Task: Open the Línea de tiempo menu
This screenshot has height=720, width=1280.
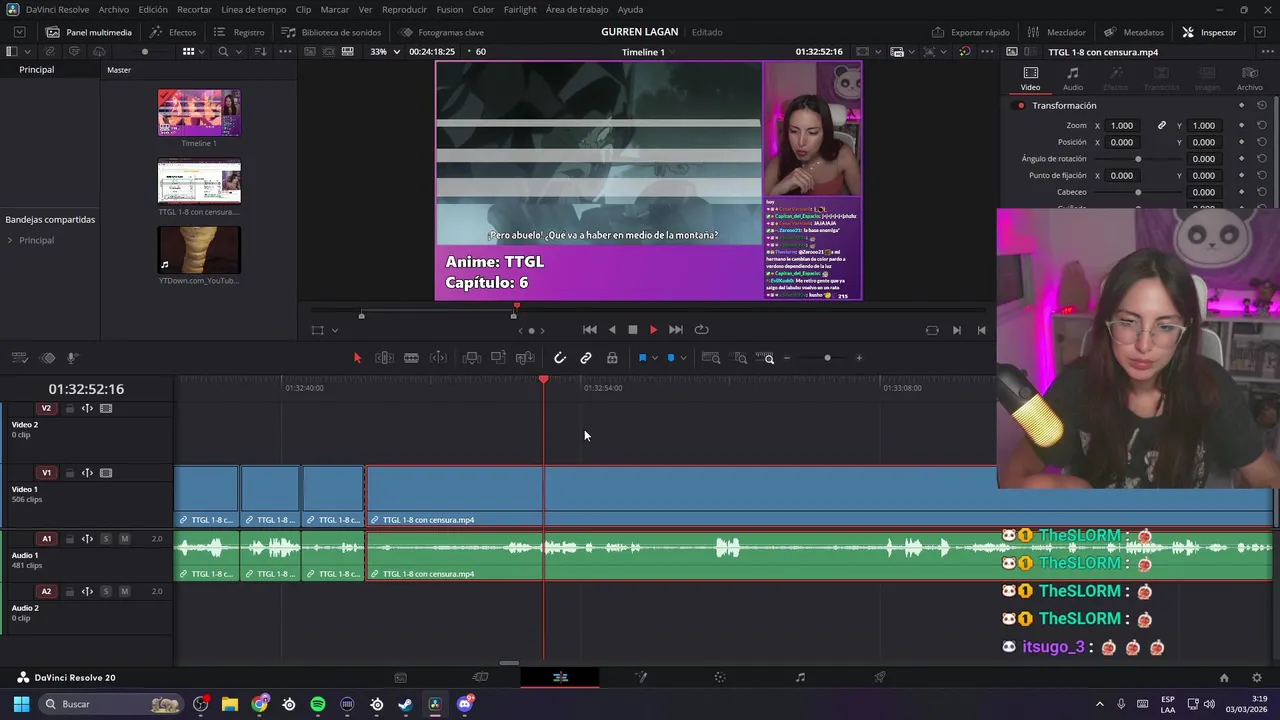Action: click(x=253, y=9)
